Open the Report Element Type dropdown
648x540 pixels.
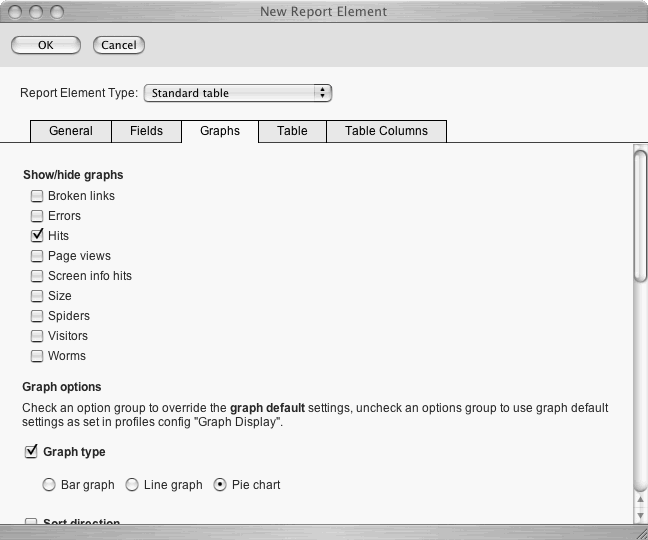pyautogui.click(x=237, y=93)
